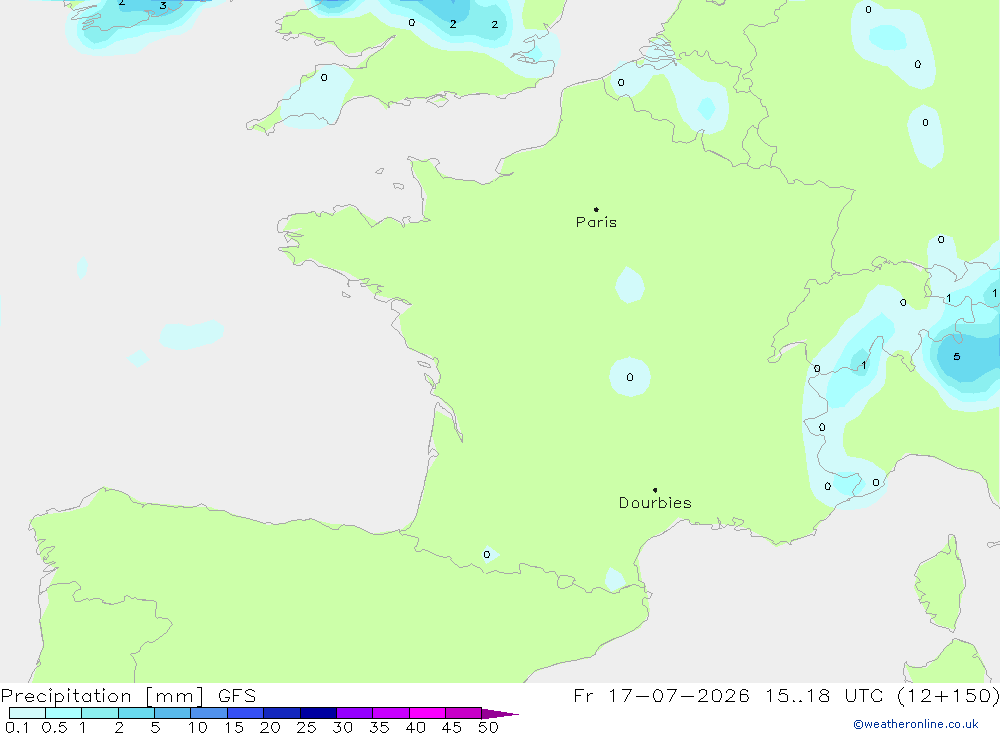Open the weatheronline.co.uk copyright link
This screenshot has height=733, width=1000.
coord(916,724)
